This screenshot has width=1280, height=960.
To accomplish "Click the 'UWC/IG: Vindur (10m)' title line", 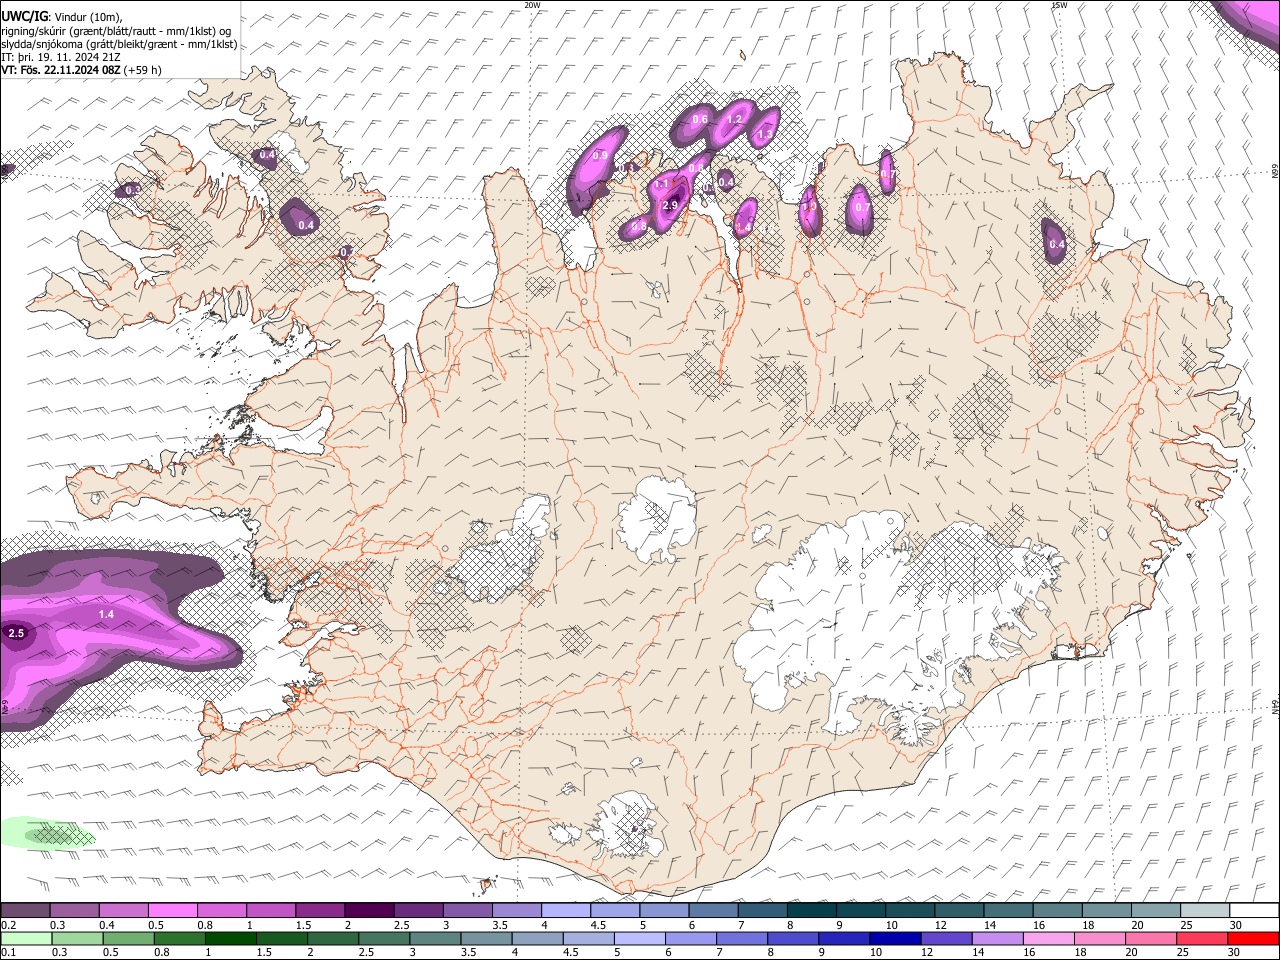I will [62, 15].
